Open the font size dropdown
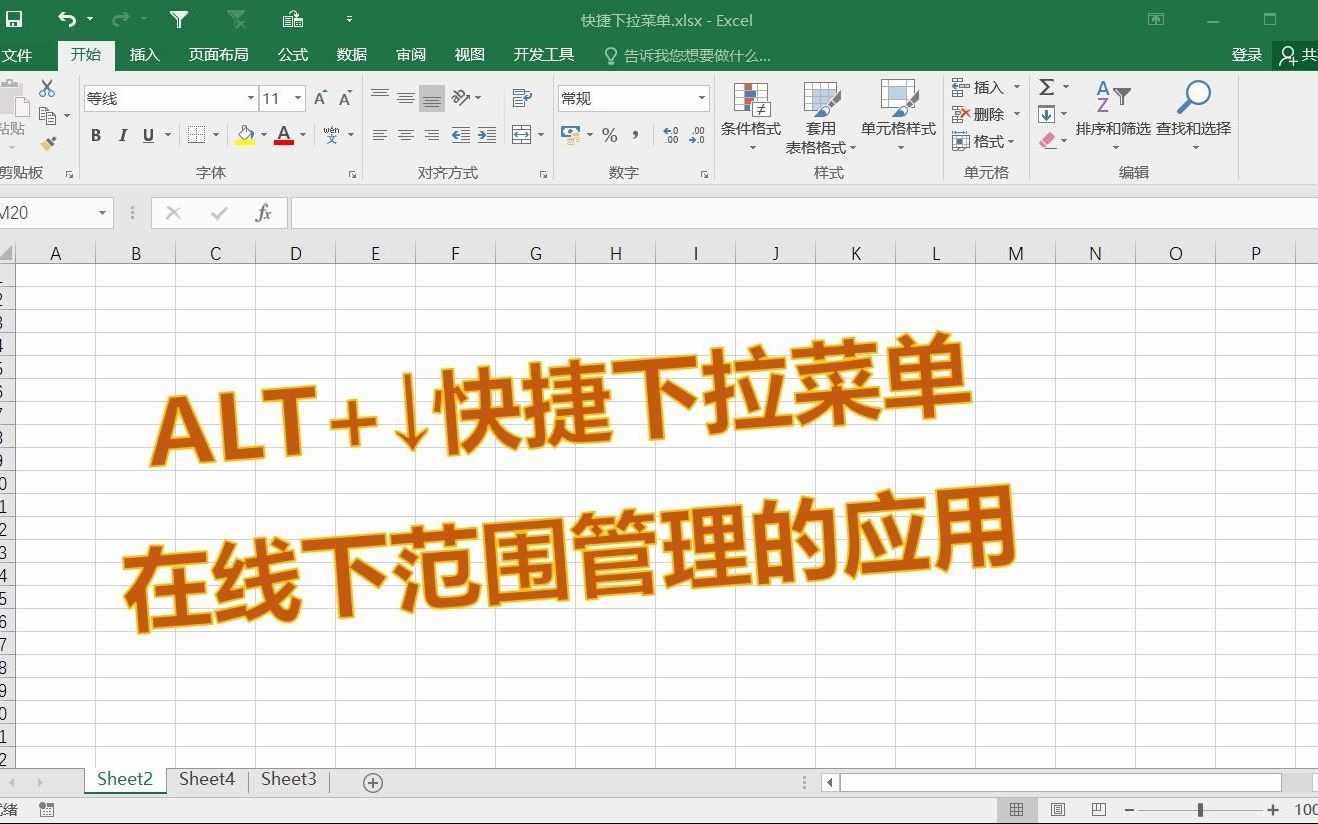The image size is (1318, 824). [296, 98]
